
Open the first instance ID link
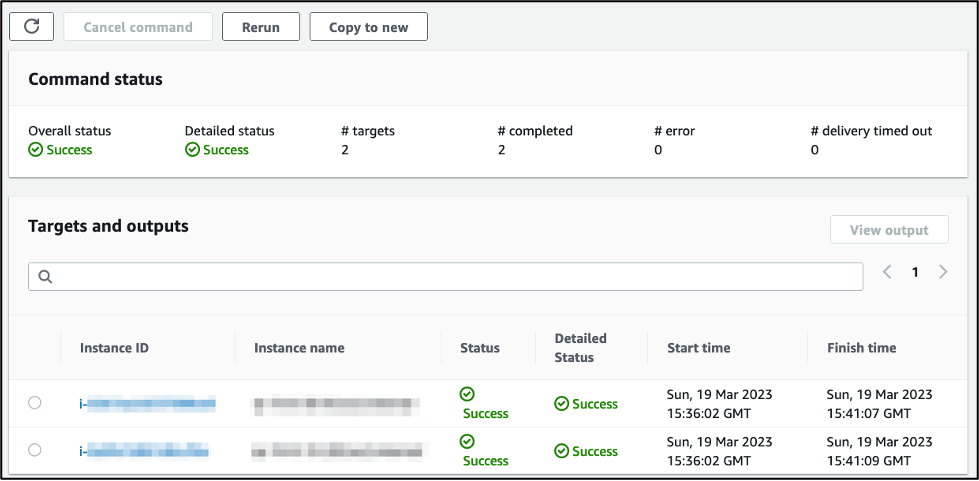(147, 404)
